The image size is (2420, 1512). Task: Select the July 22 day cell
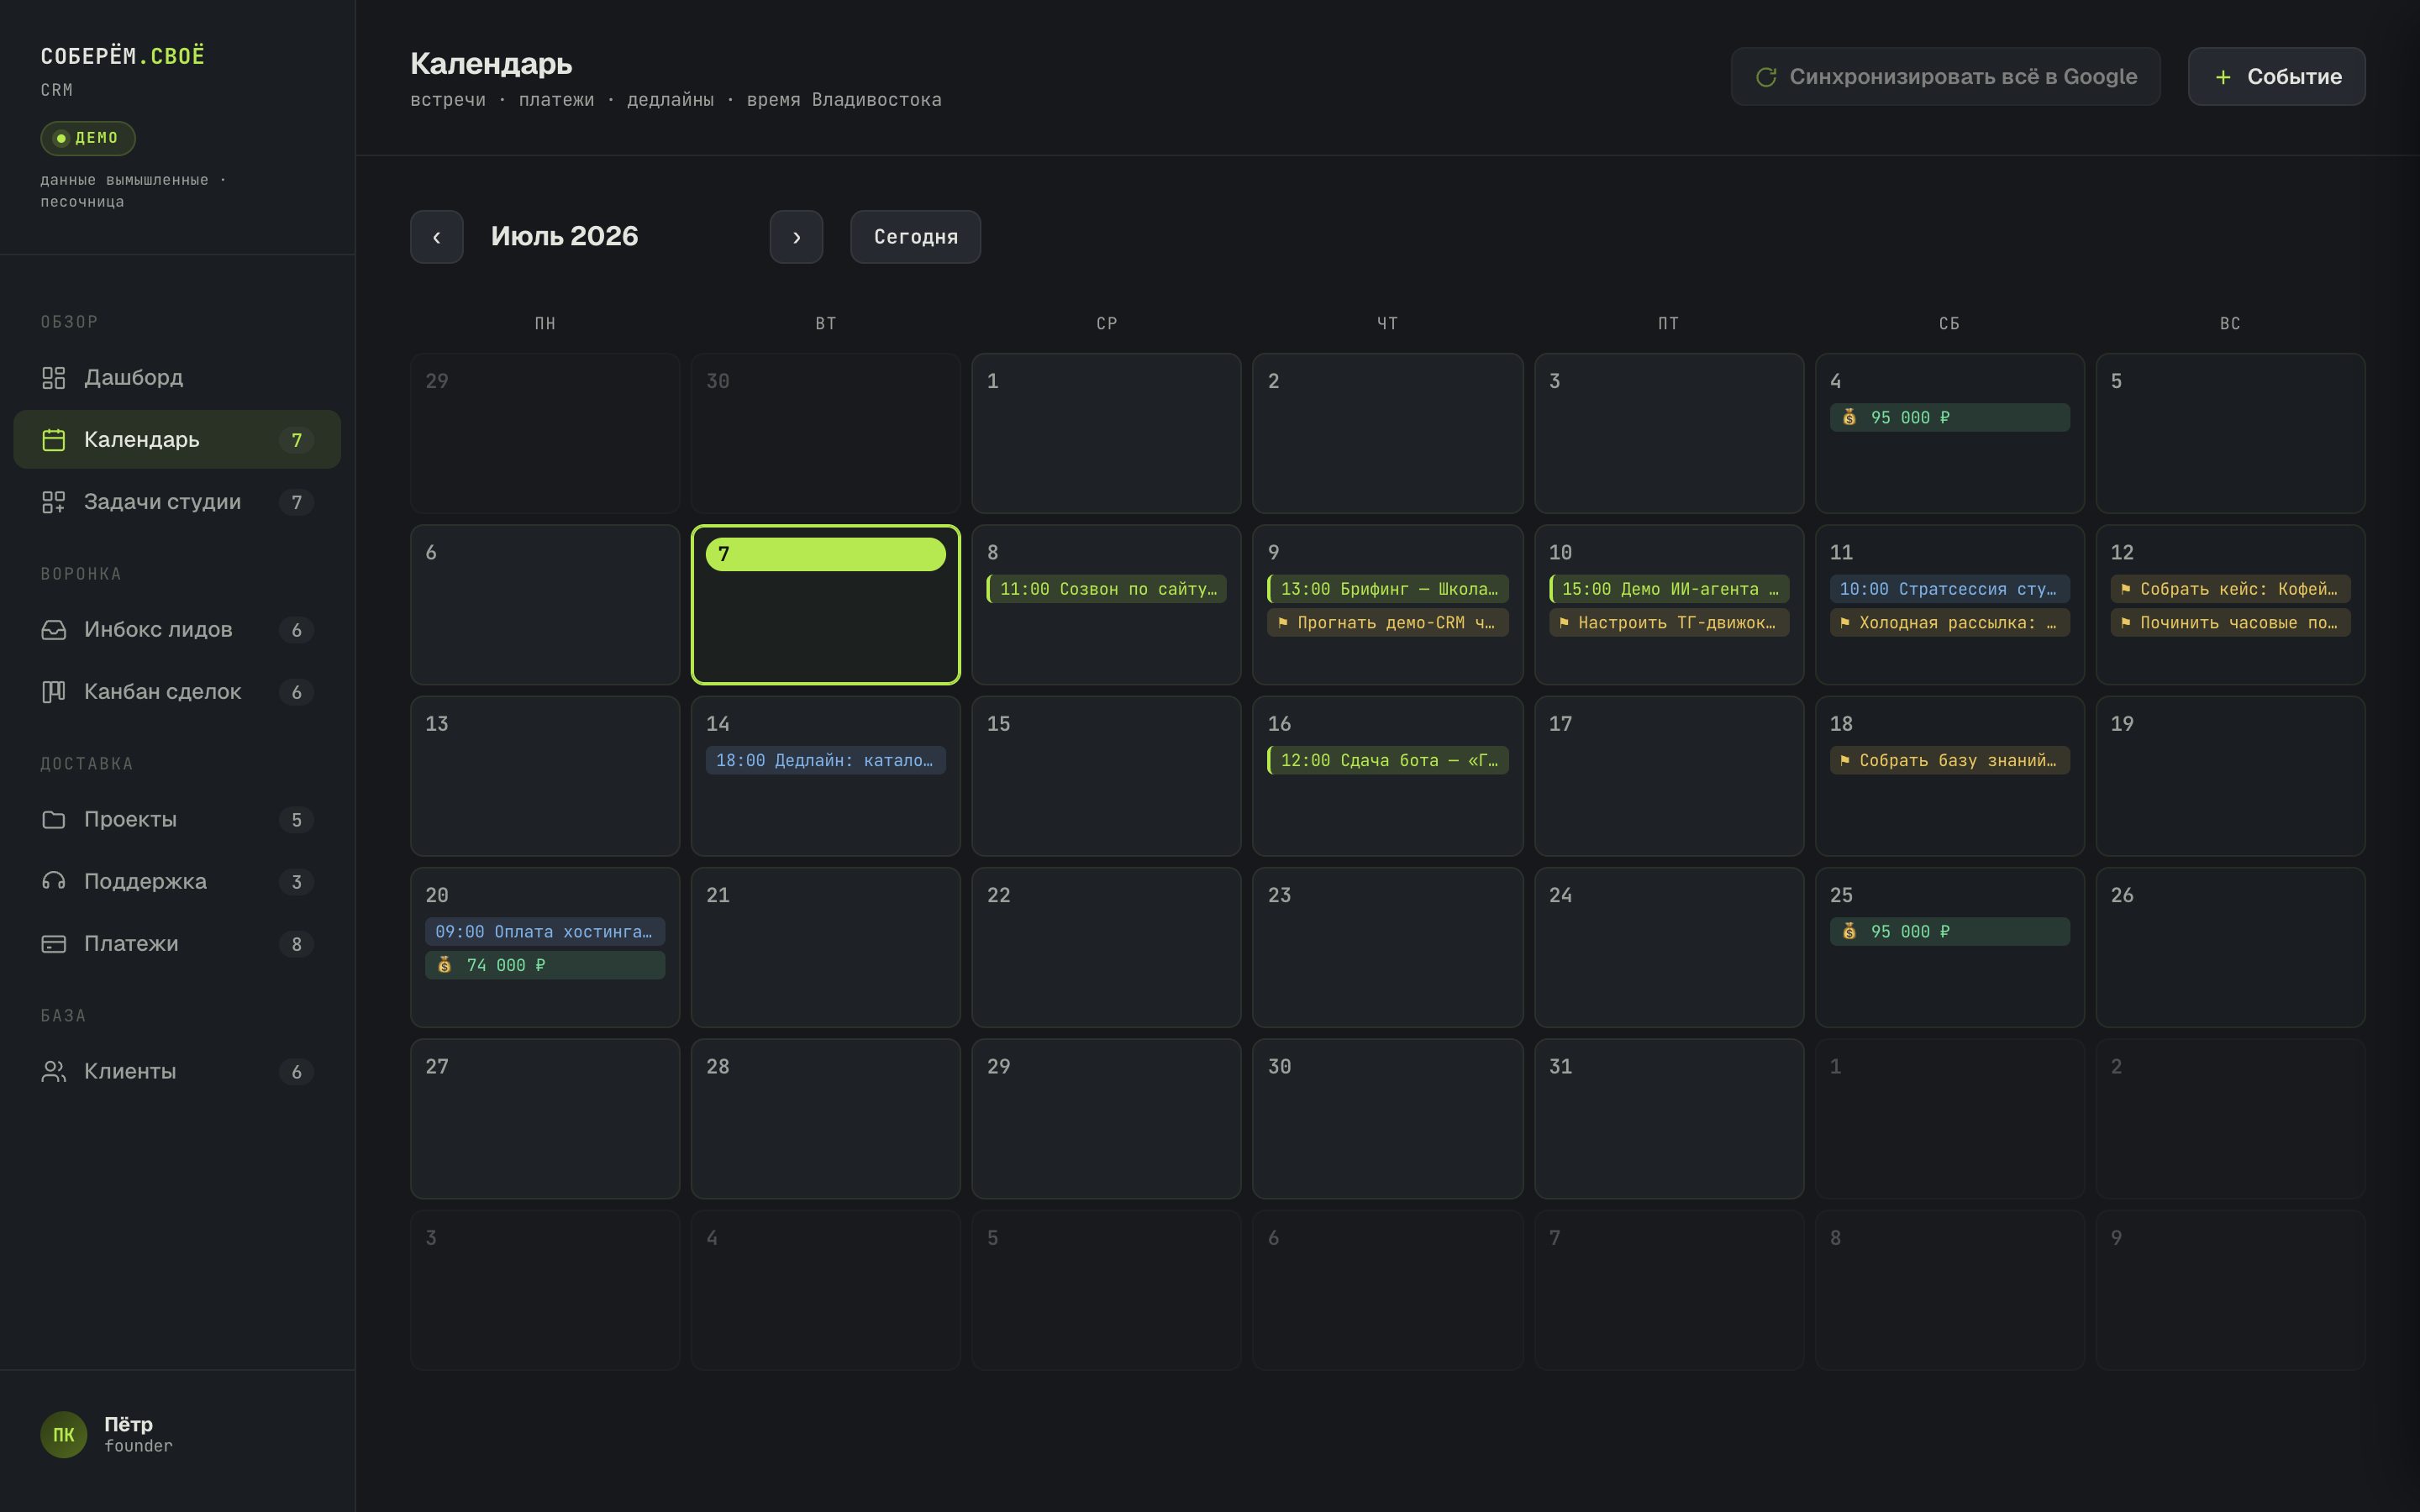(x=1106, y=948)
